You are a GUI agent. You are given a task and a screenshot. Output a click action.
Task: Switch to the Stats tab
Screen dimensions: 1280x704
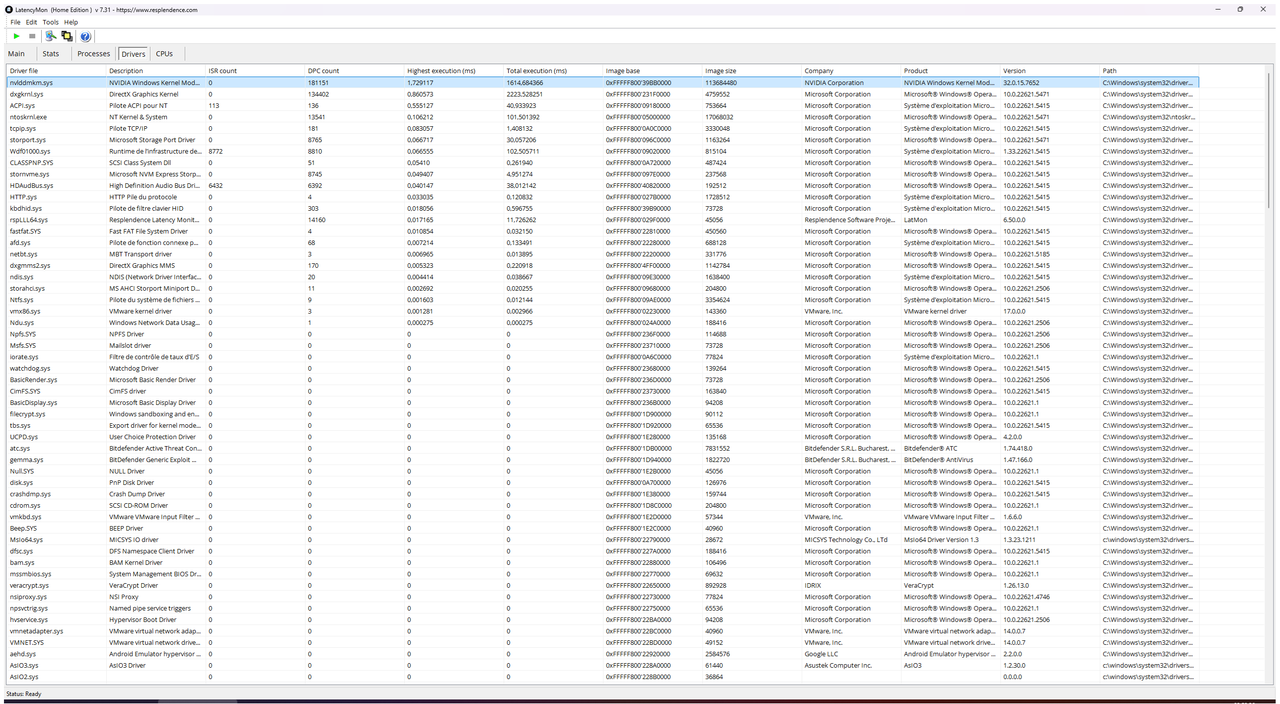tap(51, 54)
